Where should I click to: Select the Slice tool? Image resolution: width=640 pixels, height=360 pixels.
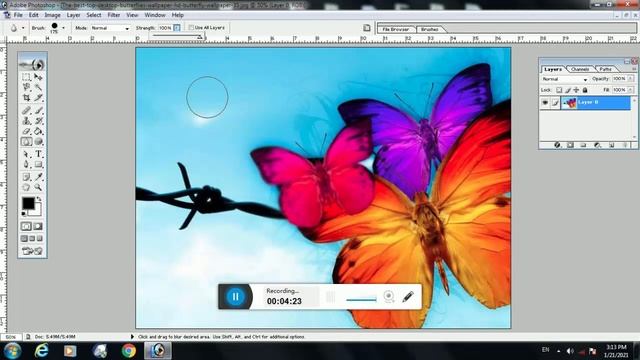click(38, 98)
